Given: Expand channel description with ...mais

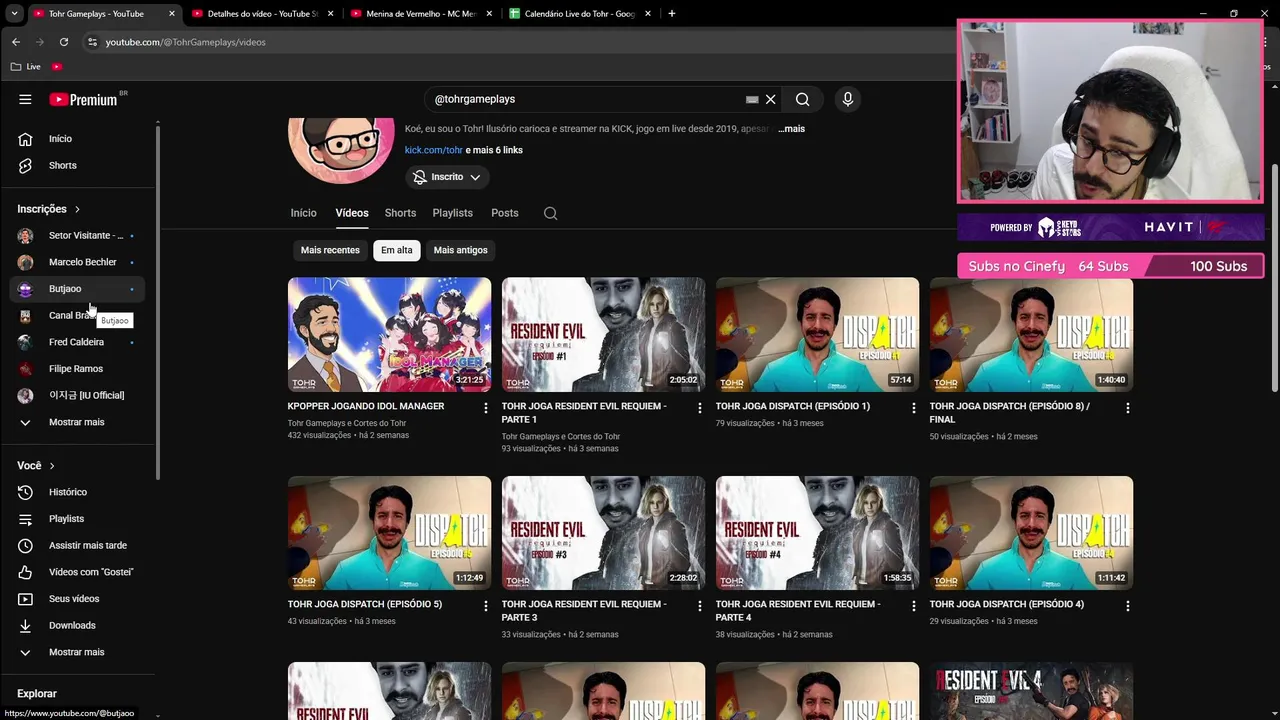Looking at the screenshot, I should coord(791,129).
